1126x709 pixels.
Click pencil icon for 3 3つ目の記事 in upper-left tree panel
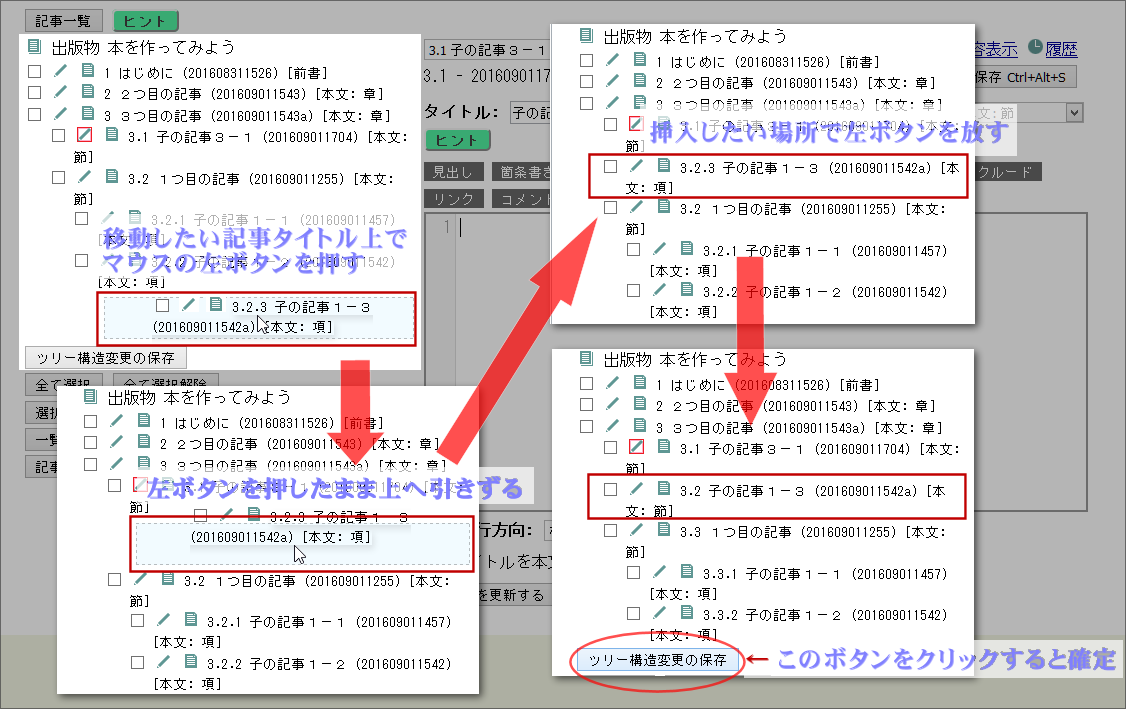[x=60, y=113]
